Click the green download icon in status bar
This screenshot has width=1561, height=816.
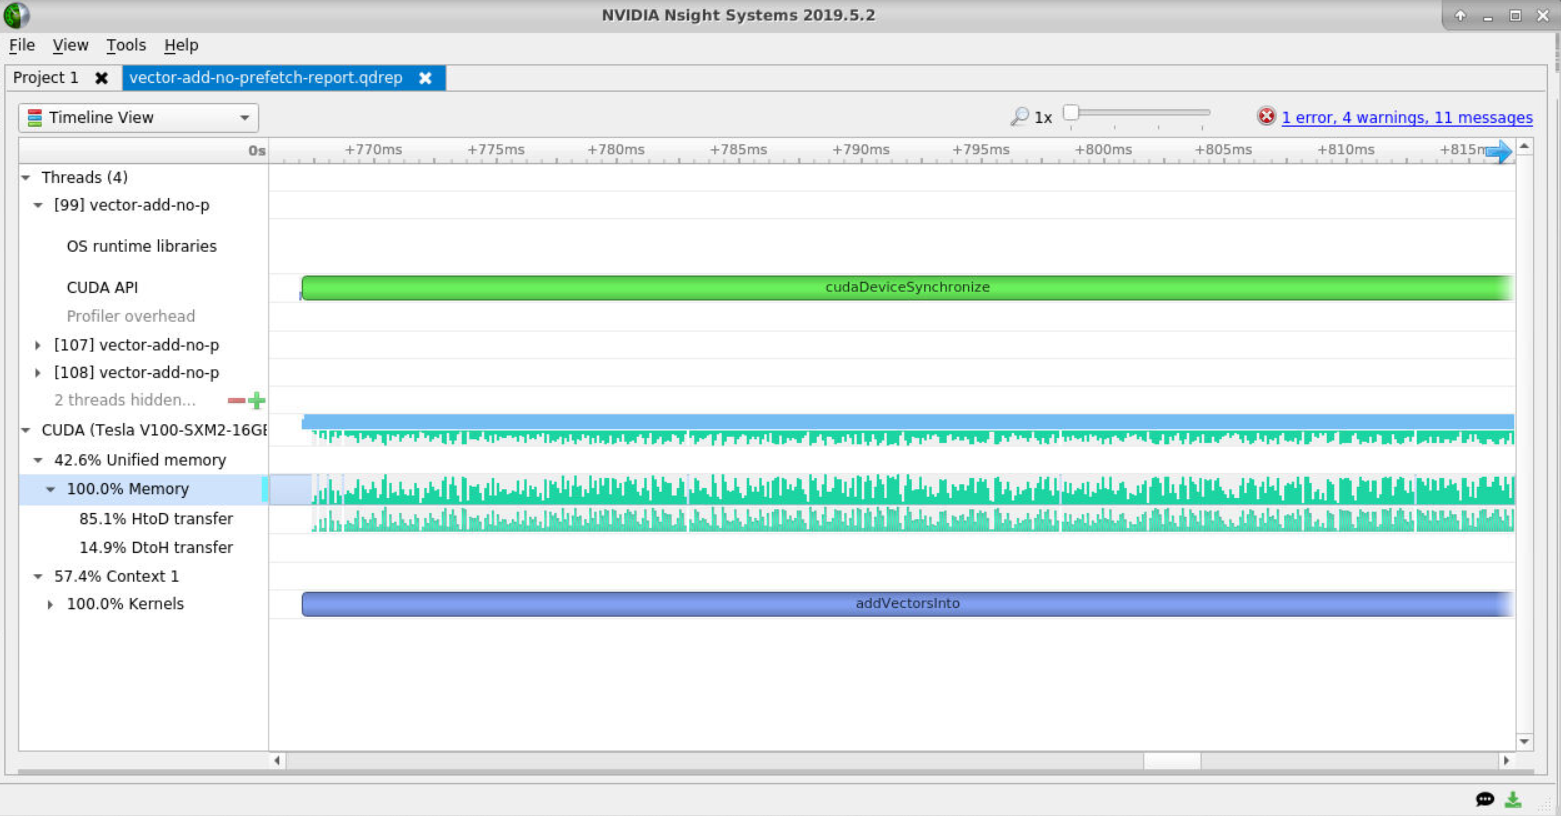coord(1513,799)
